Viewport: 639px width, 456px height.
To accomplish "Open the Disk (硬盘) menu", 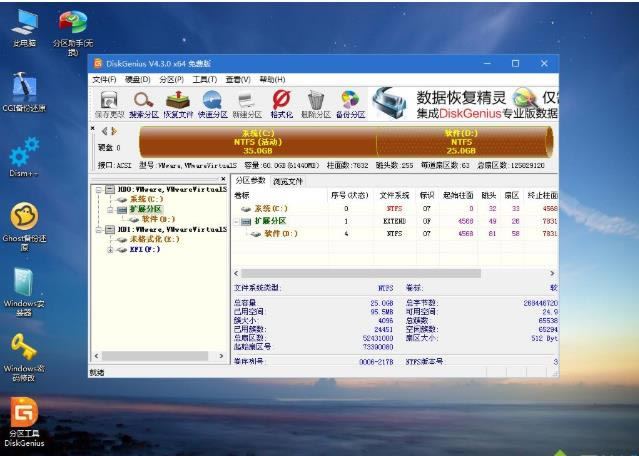I will coord(138,79).
